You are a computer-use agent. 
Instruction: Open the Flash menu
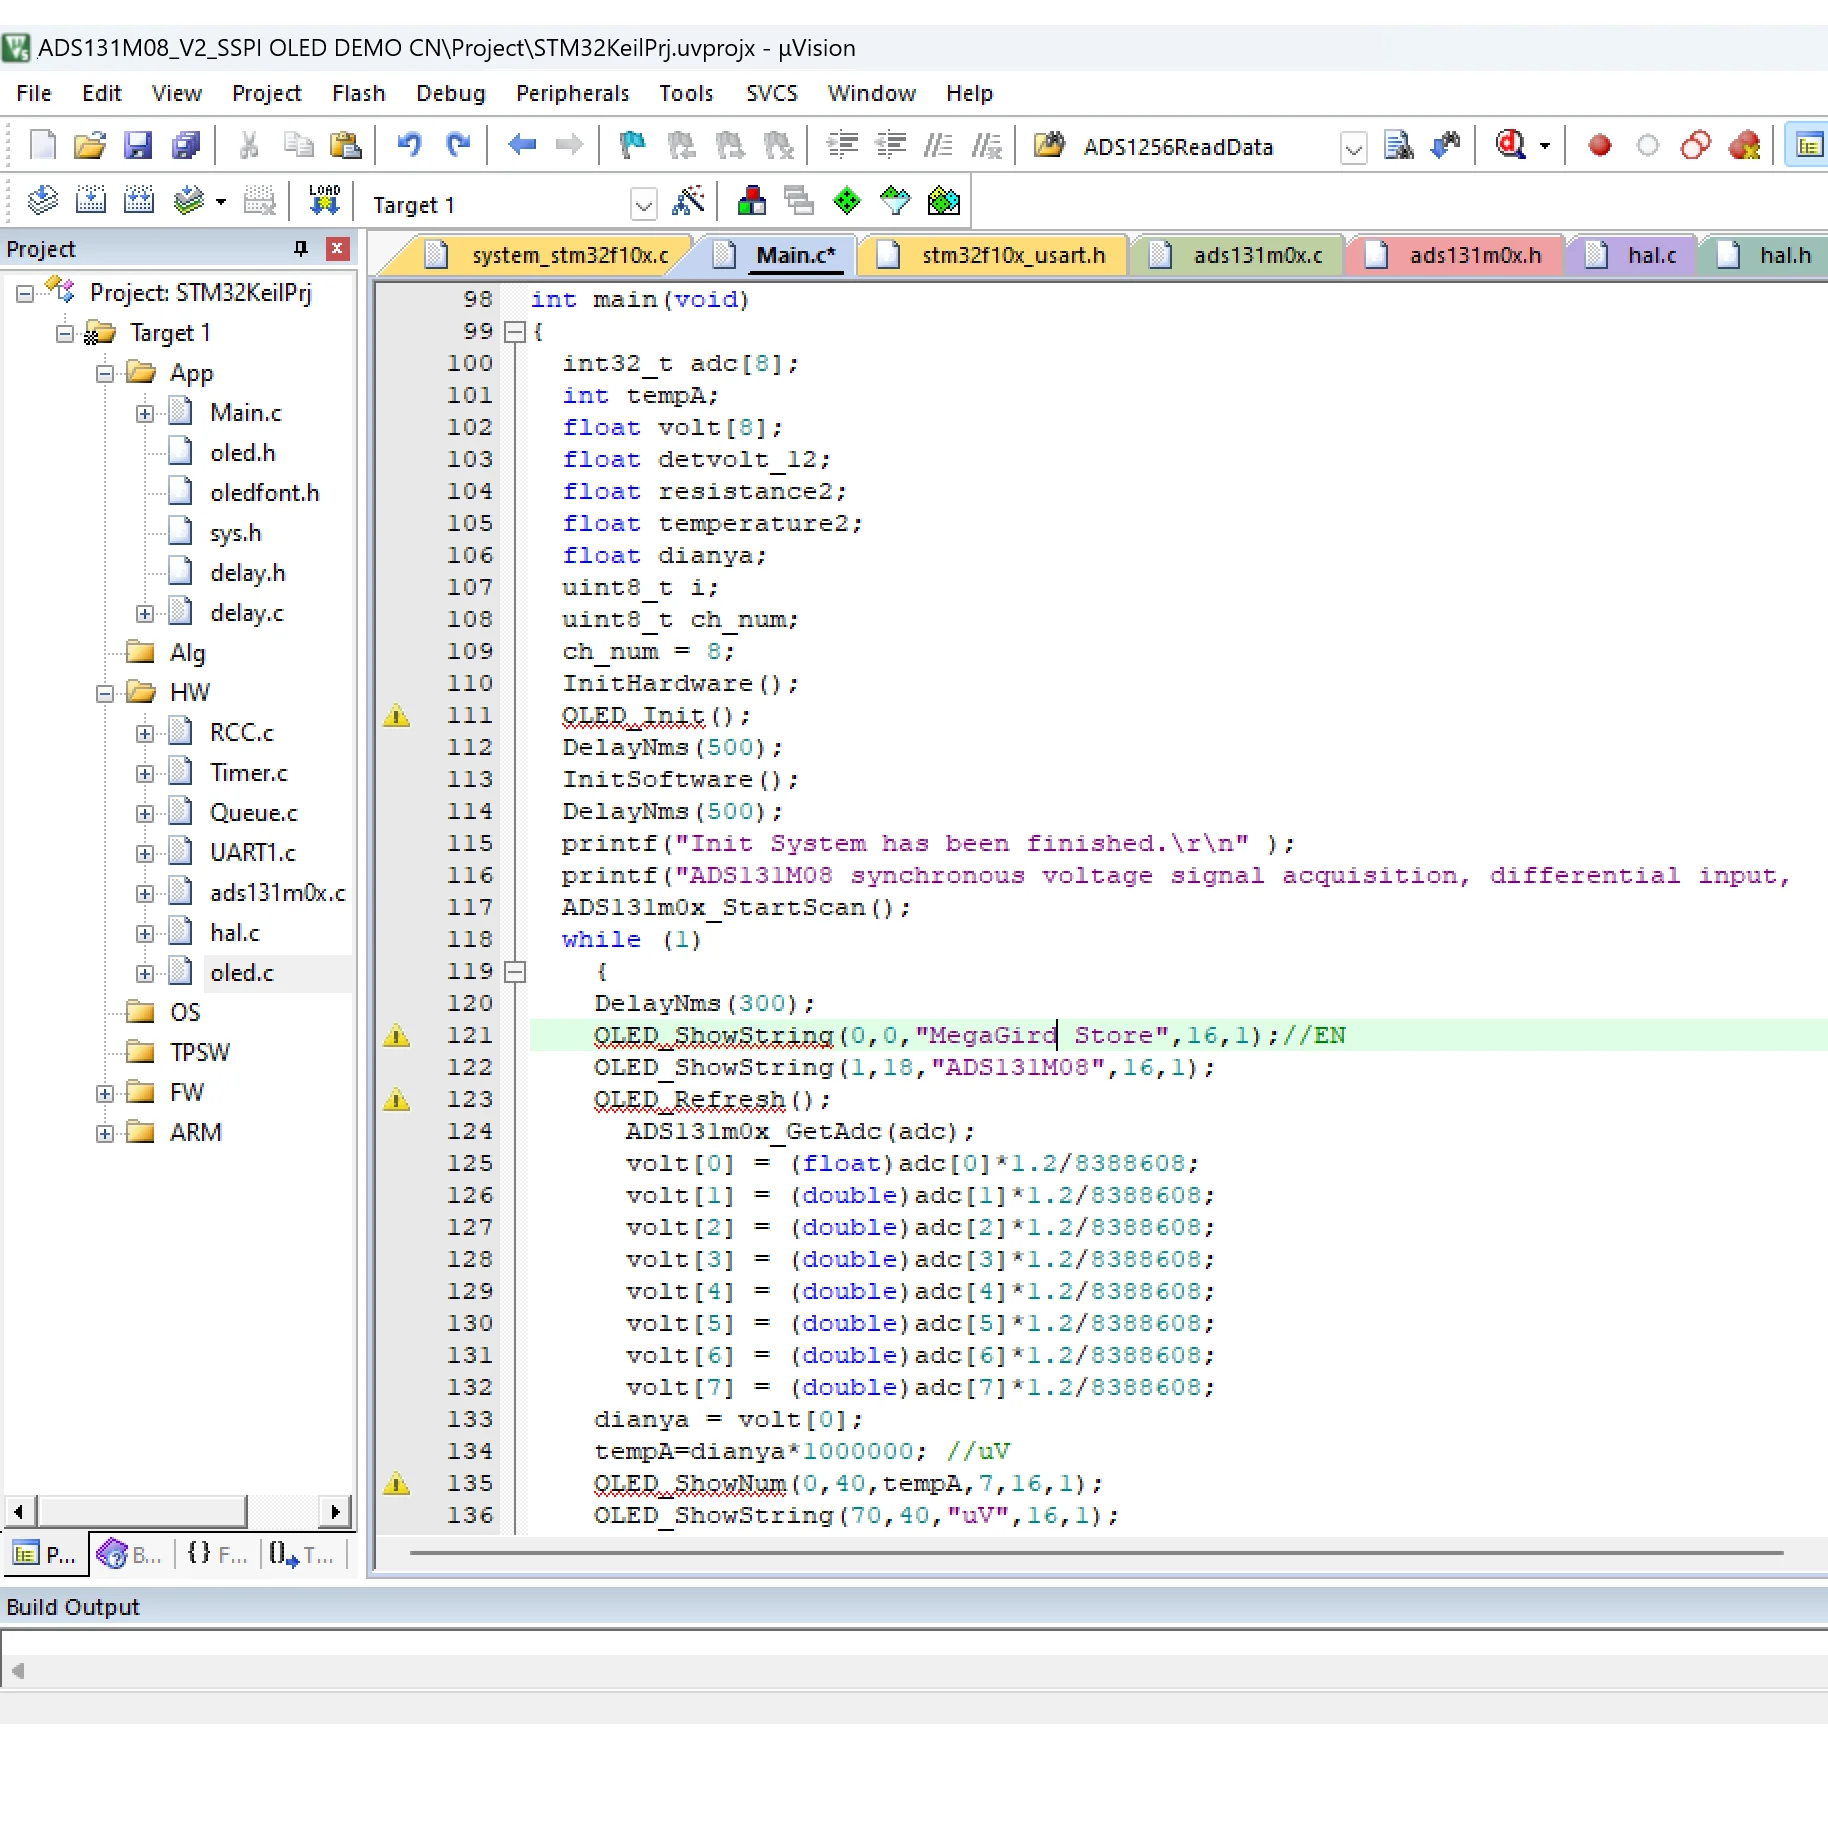(x=358, y=93)
